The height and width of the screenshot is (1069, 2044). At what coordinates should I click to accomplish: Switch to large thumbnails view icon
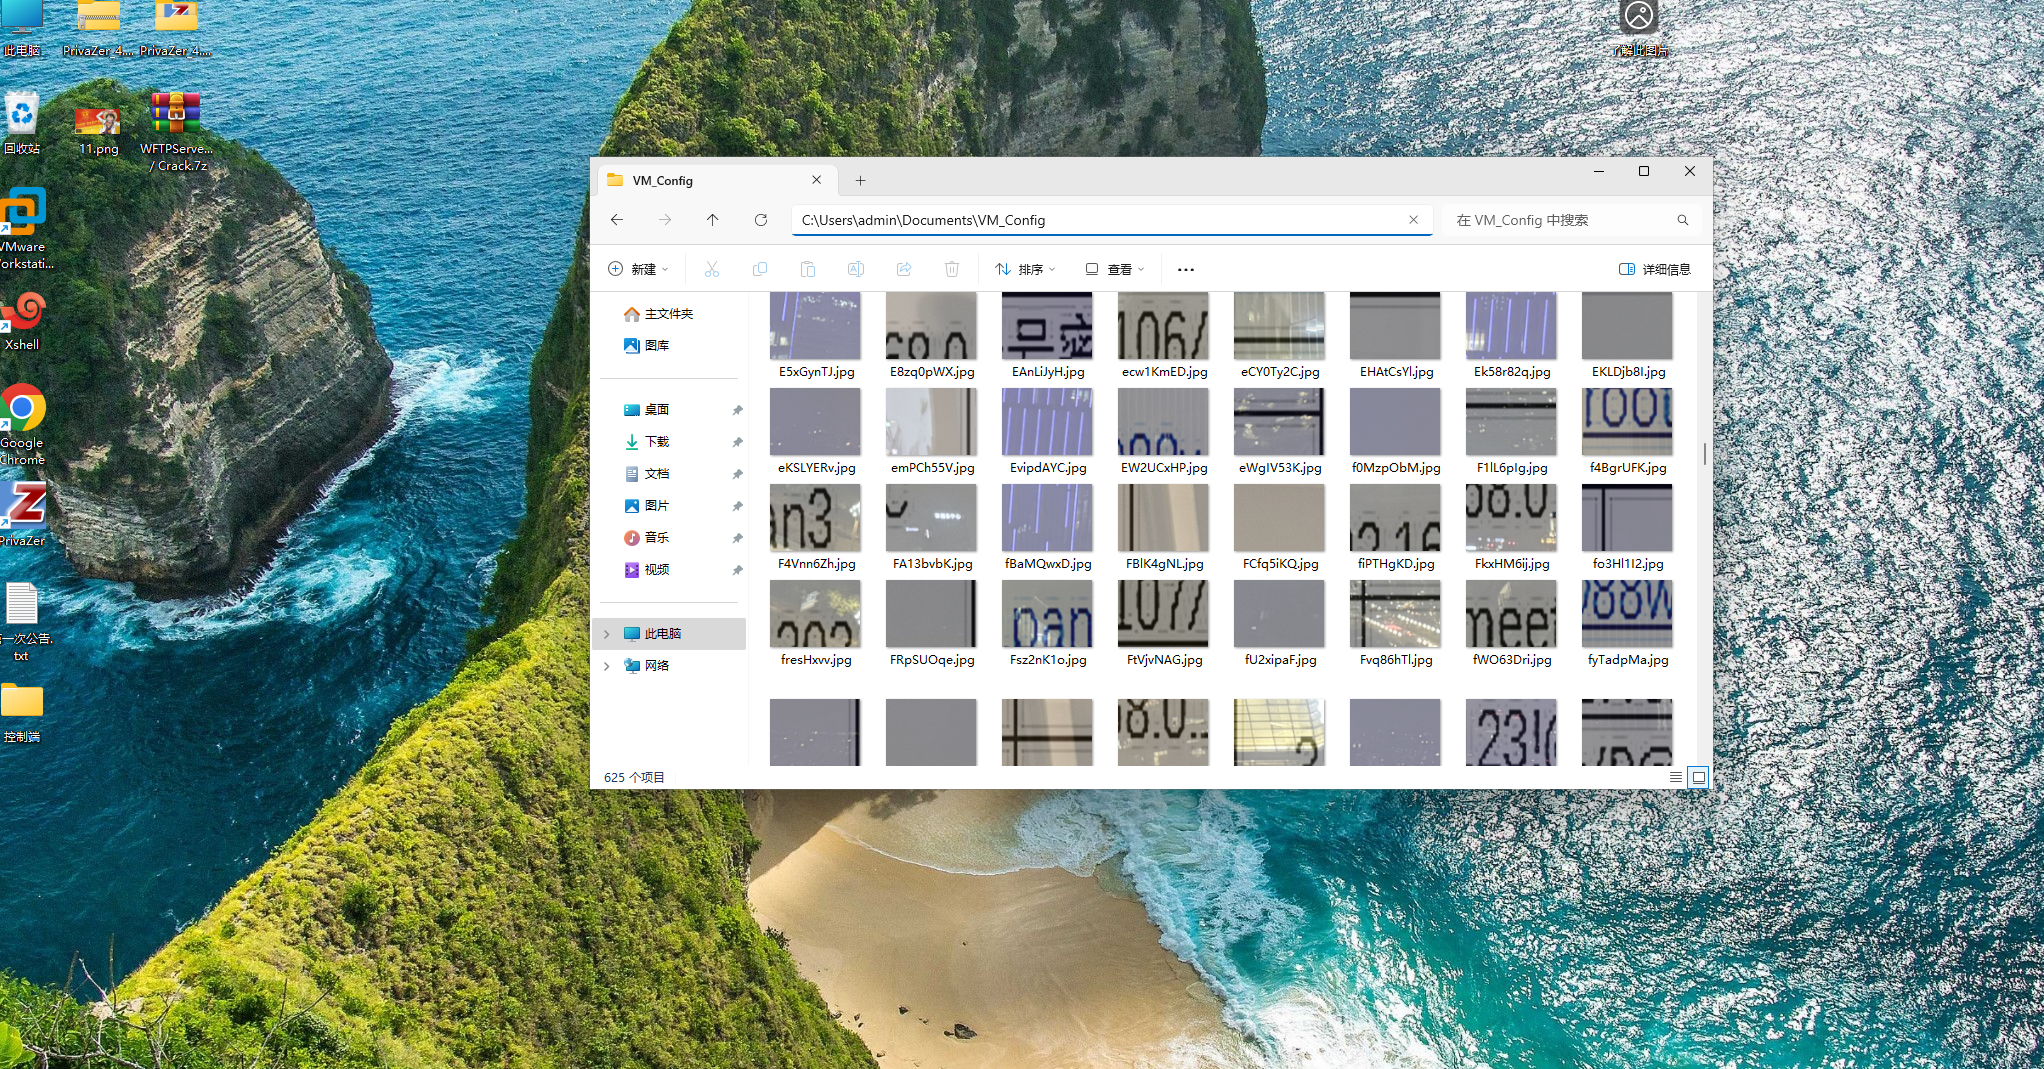(x=1698, y=777)
